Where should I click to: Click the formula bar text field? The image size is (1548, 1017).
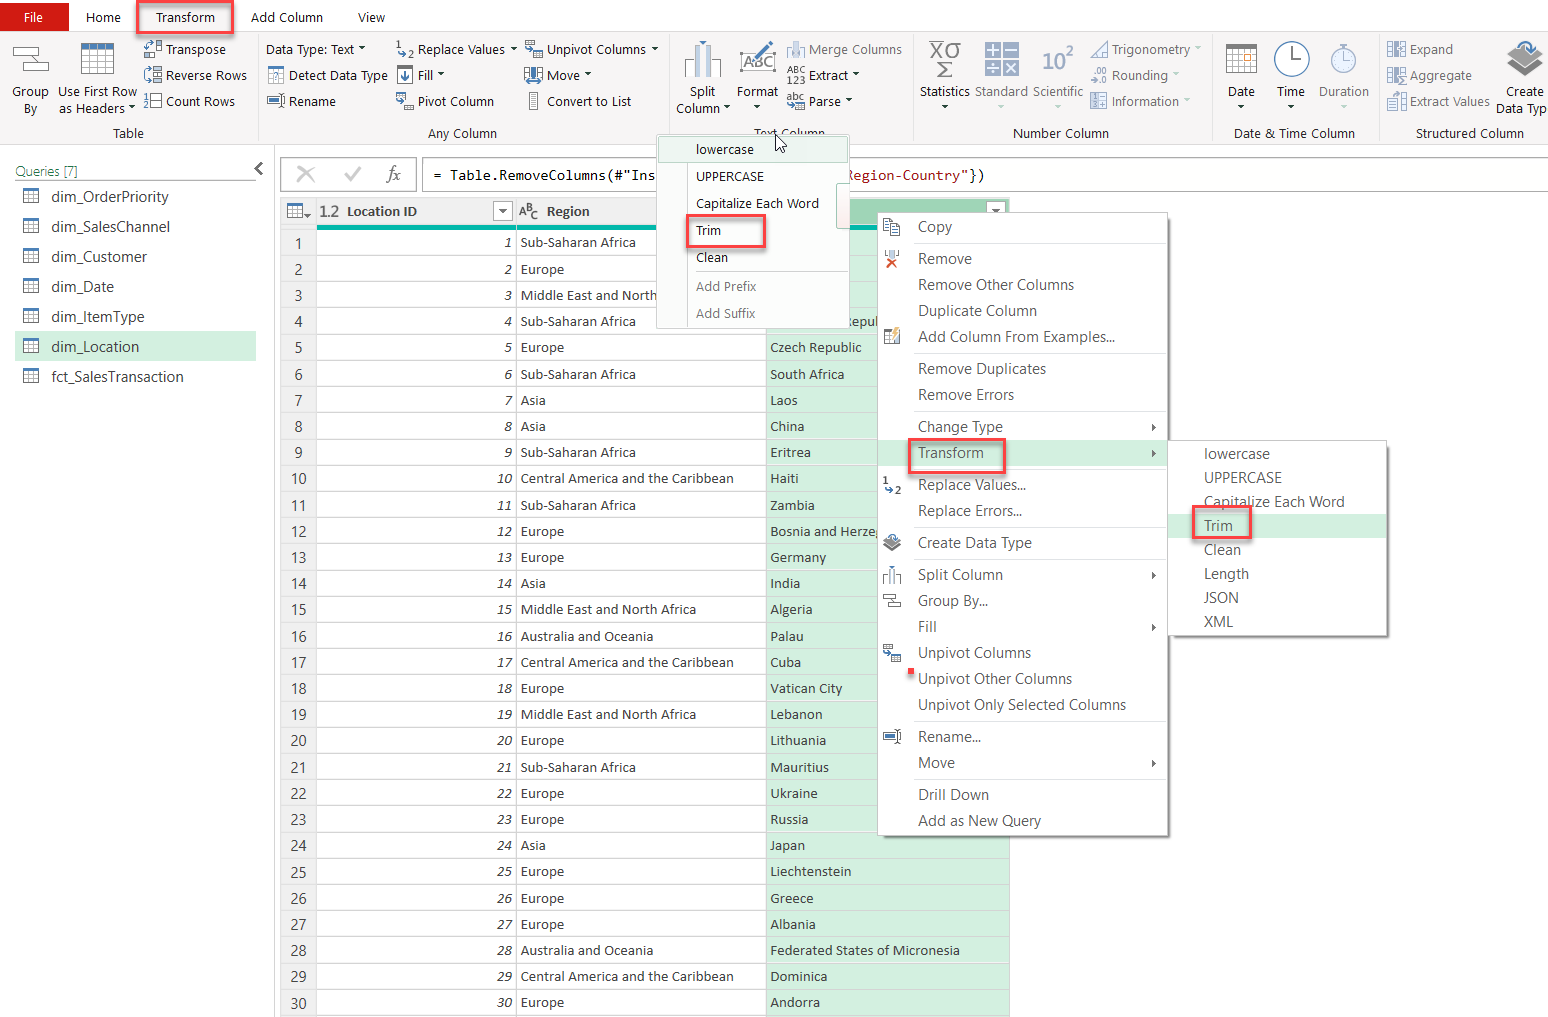985,175
